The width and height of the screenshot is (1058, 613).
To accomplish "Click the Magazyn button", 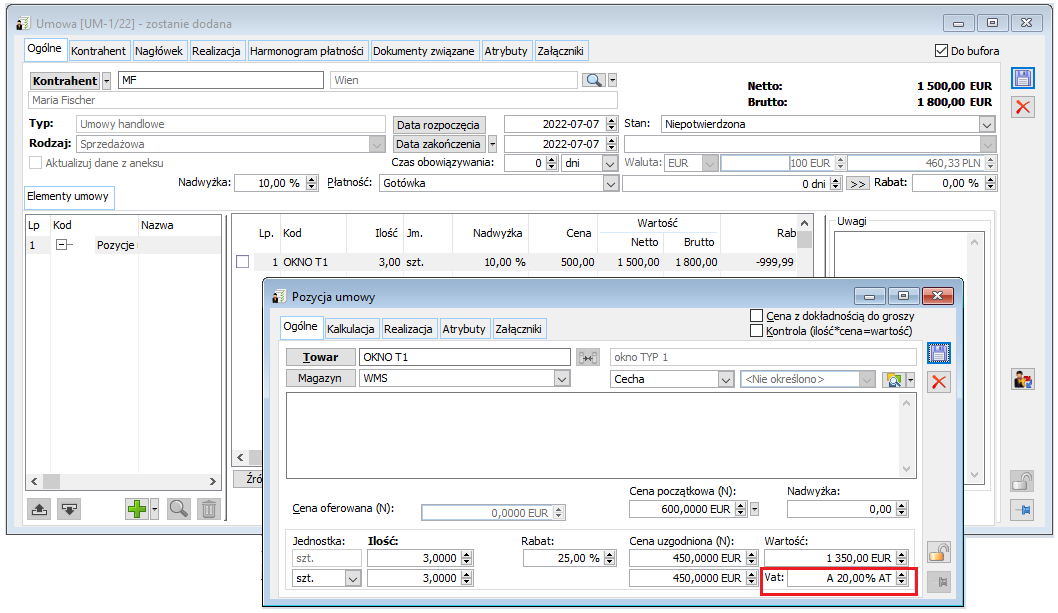I will tap(321, 379).
